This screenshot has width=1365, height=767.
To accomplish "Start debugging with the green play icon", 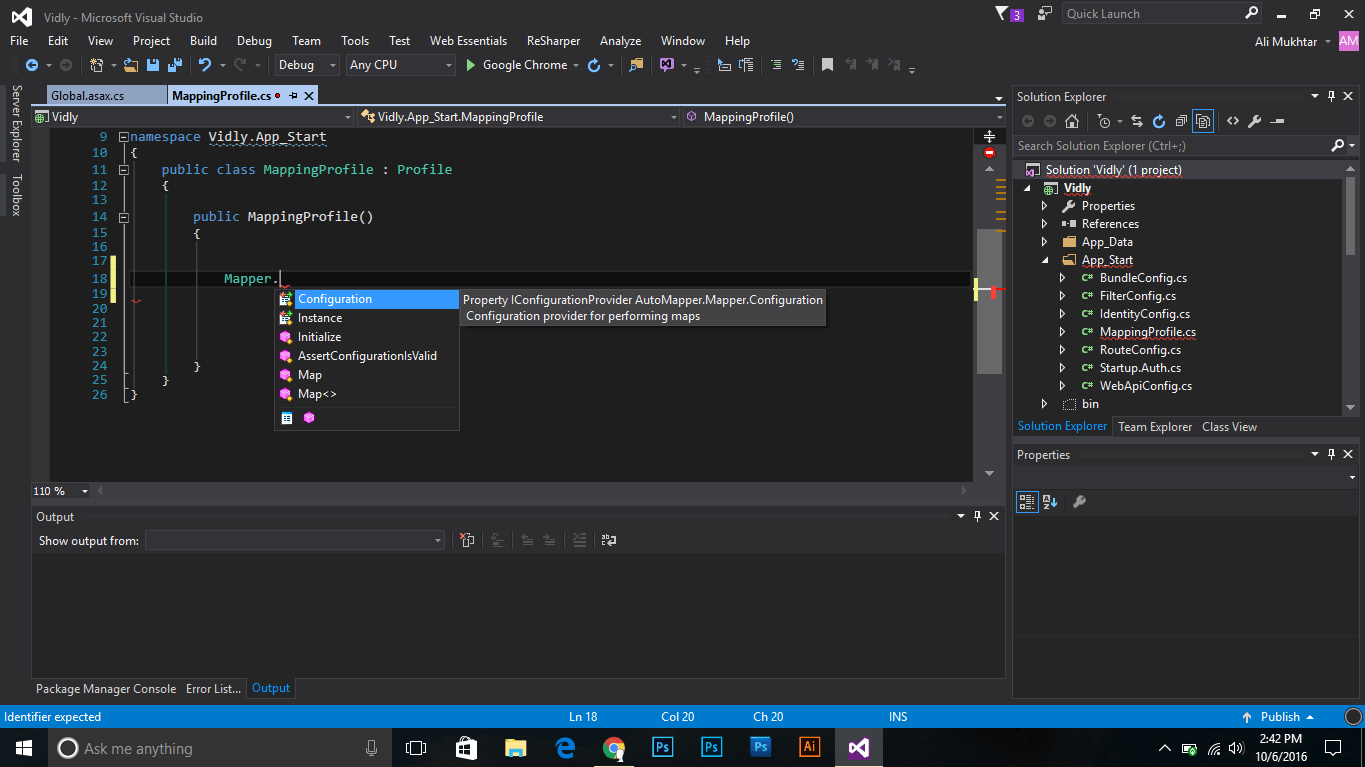I will coord(472,65).
